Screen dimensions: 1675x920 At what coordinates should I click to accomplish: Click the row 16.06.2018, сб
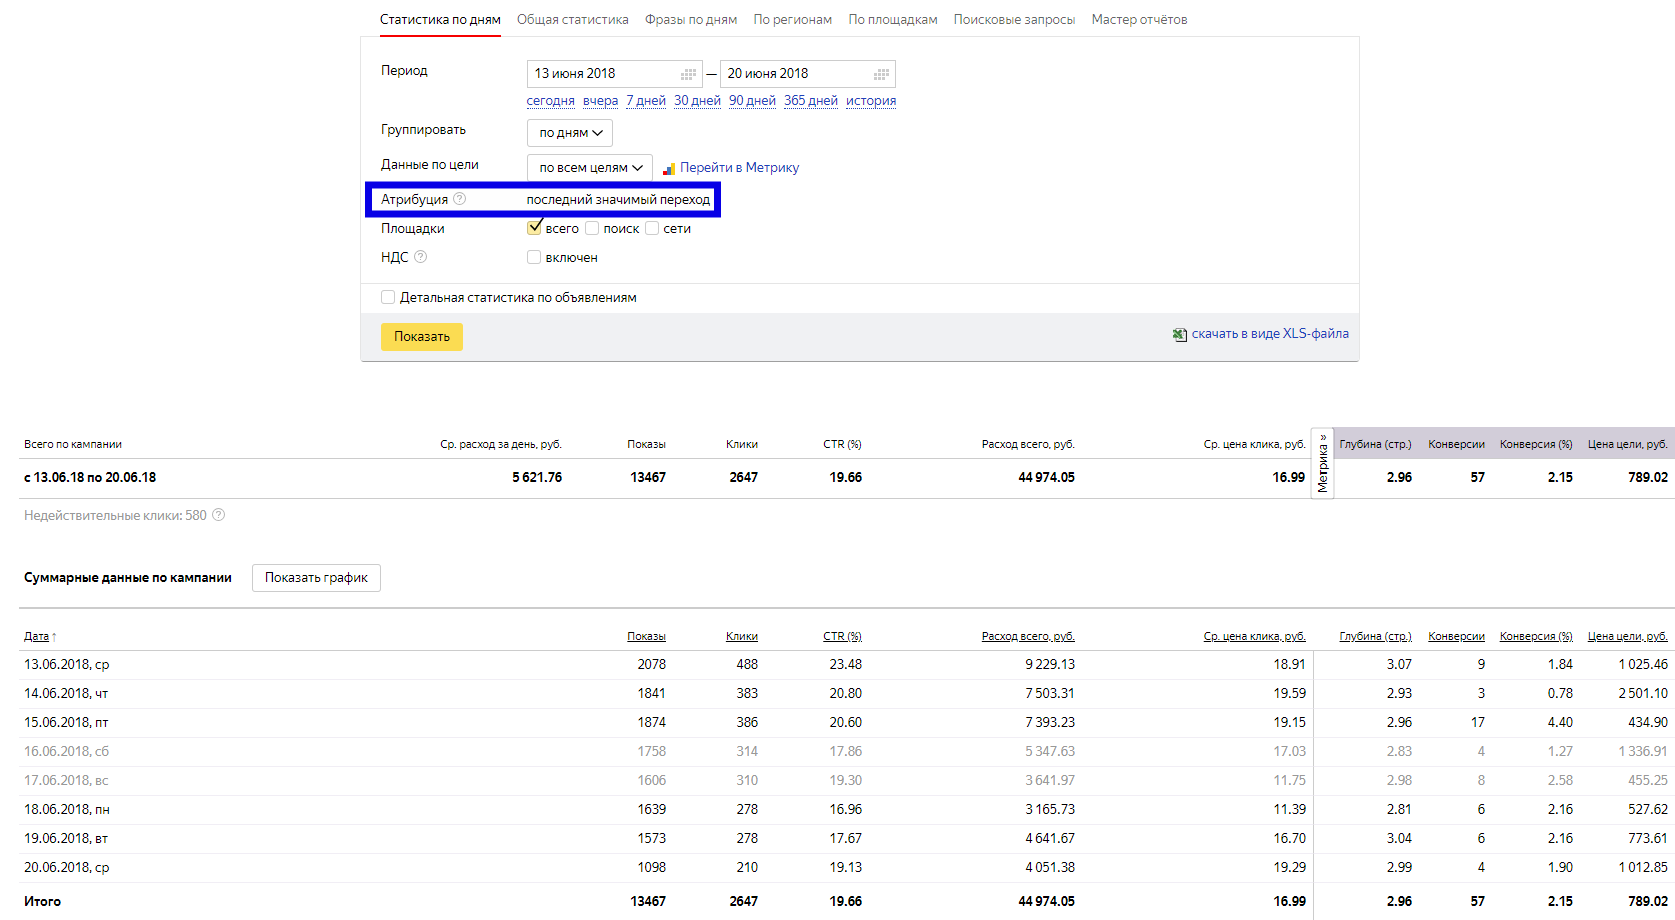846,751
